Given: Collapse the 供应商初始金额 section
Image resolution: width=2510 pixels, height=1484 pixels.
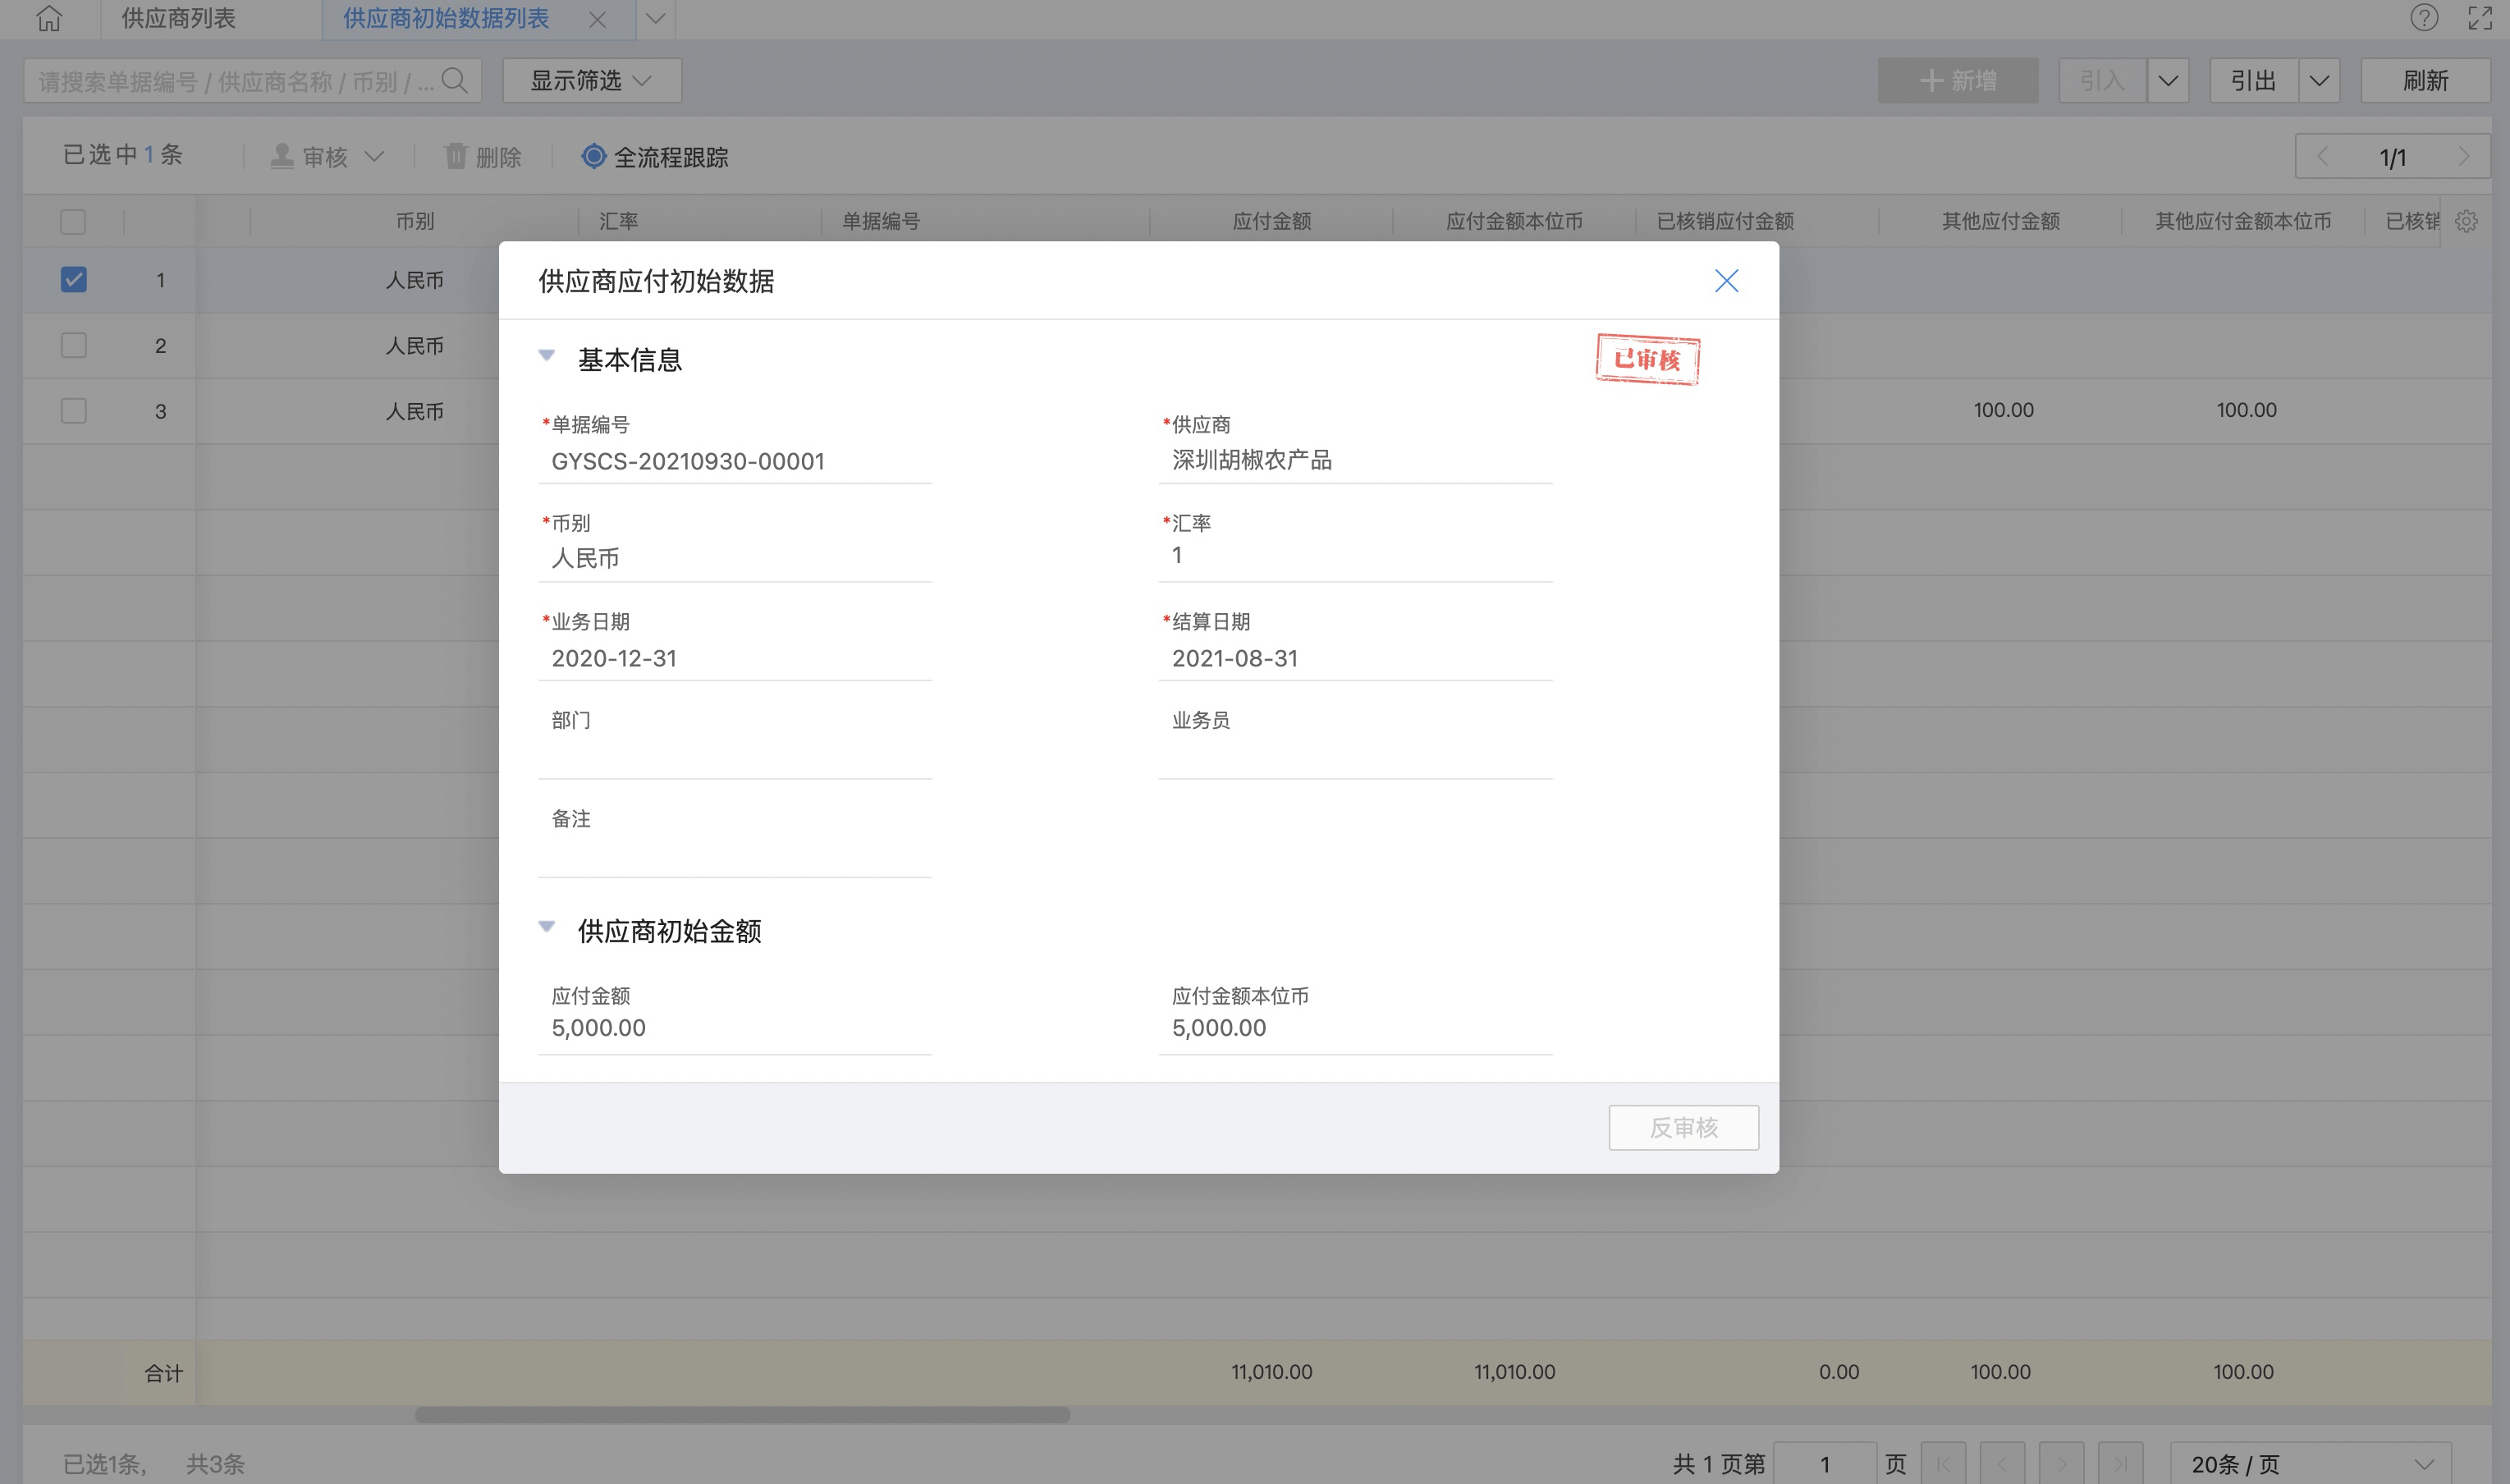Looking at the screenshot, I should pyautogui.click(x=547, y=927).
